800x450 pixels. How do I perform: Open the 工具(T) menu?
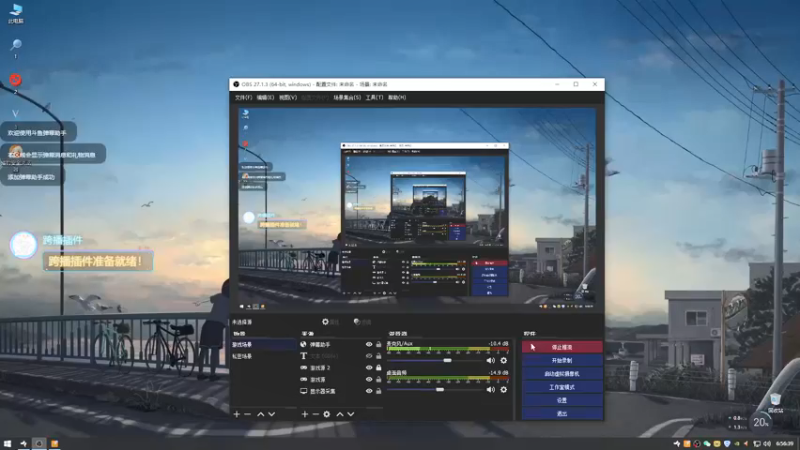coord(374,97)
